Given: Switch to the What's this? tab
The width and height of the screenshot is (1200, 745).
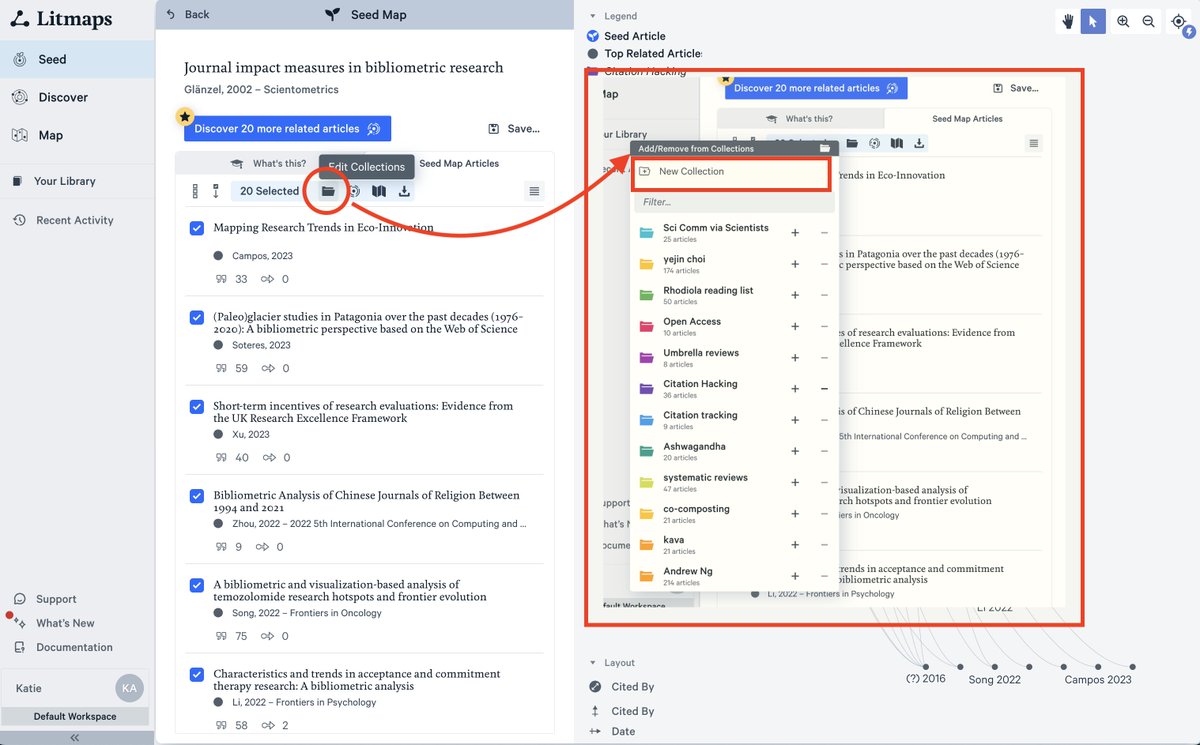Looking at the screenshot, I should pos(267,163).
